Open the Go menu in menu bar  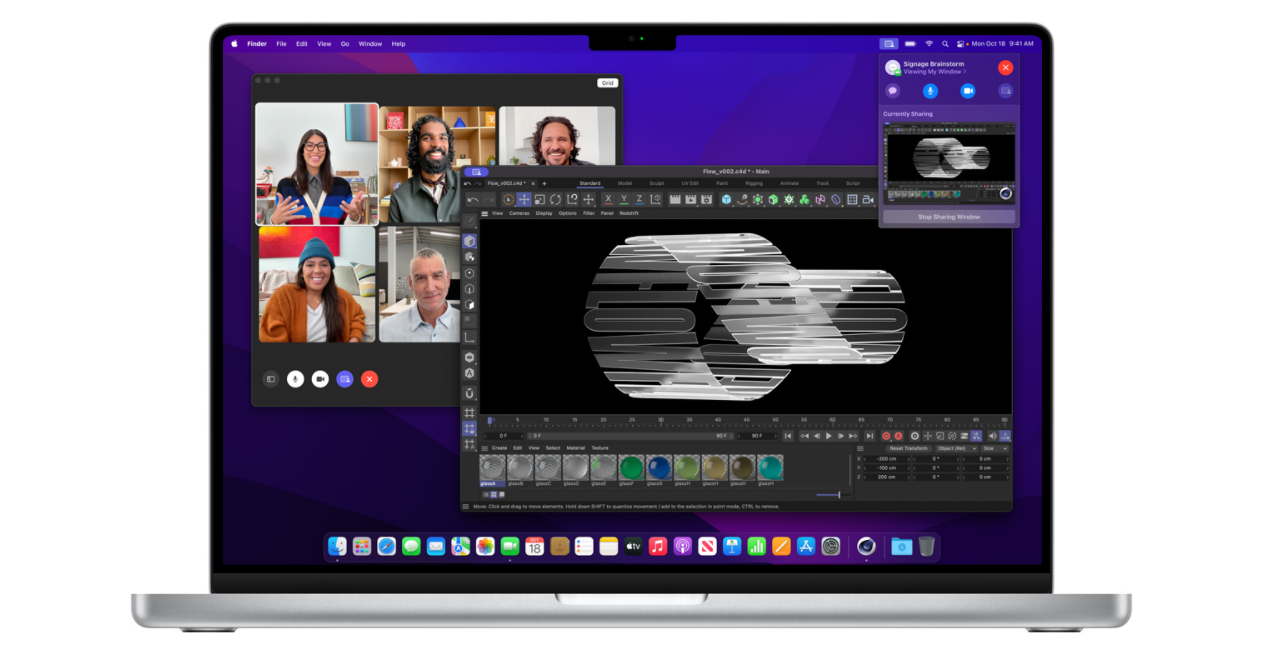point(345,44)
